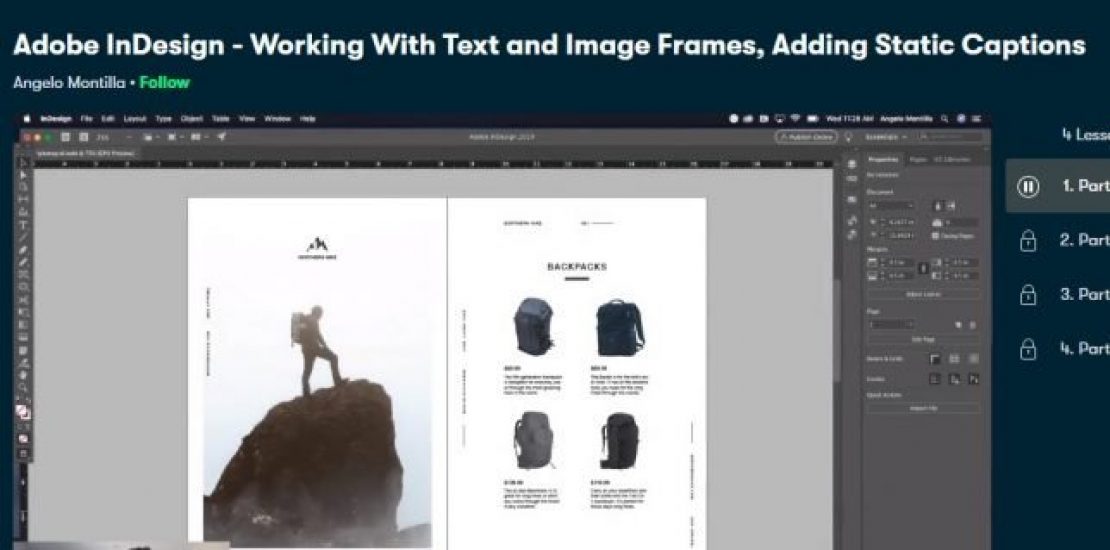Toggle the margins chain link constraint
Screen dimensions: 1110x550
pyautogui.click(x=922, y=268)
